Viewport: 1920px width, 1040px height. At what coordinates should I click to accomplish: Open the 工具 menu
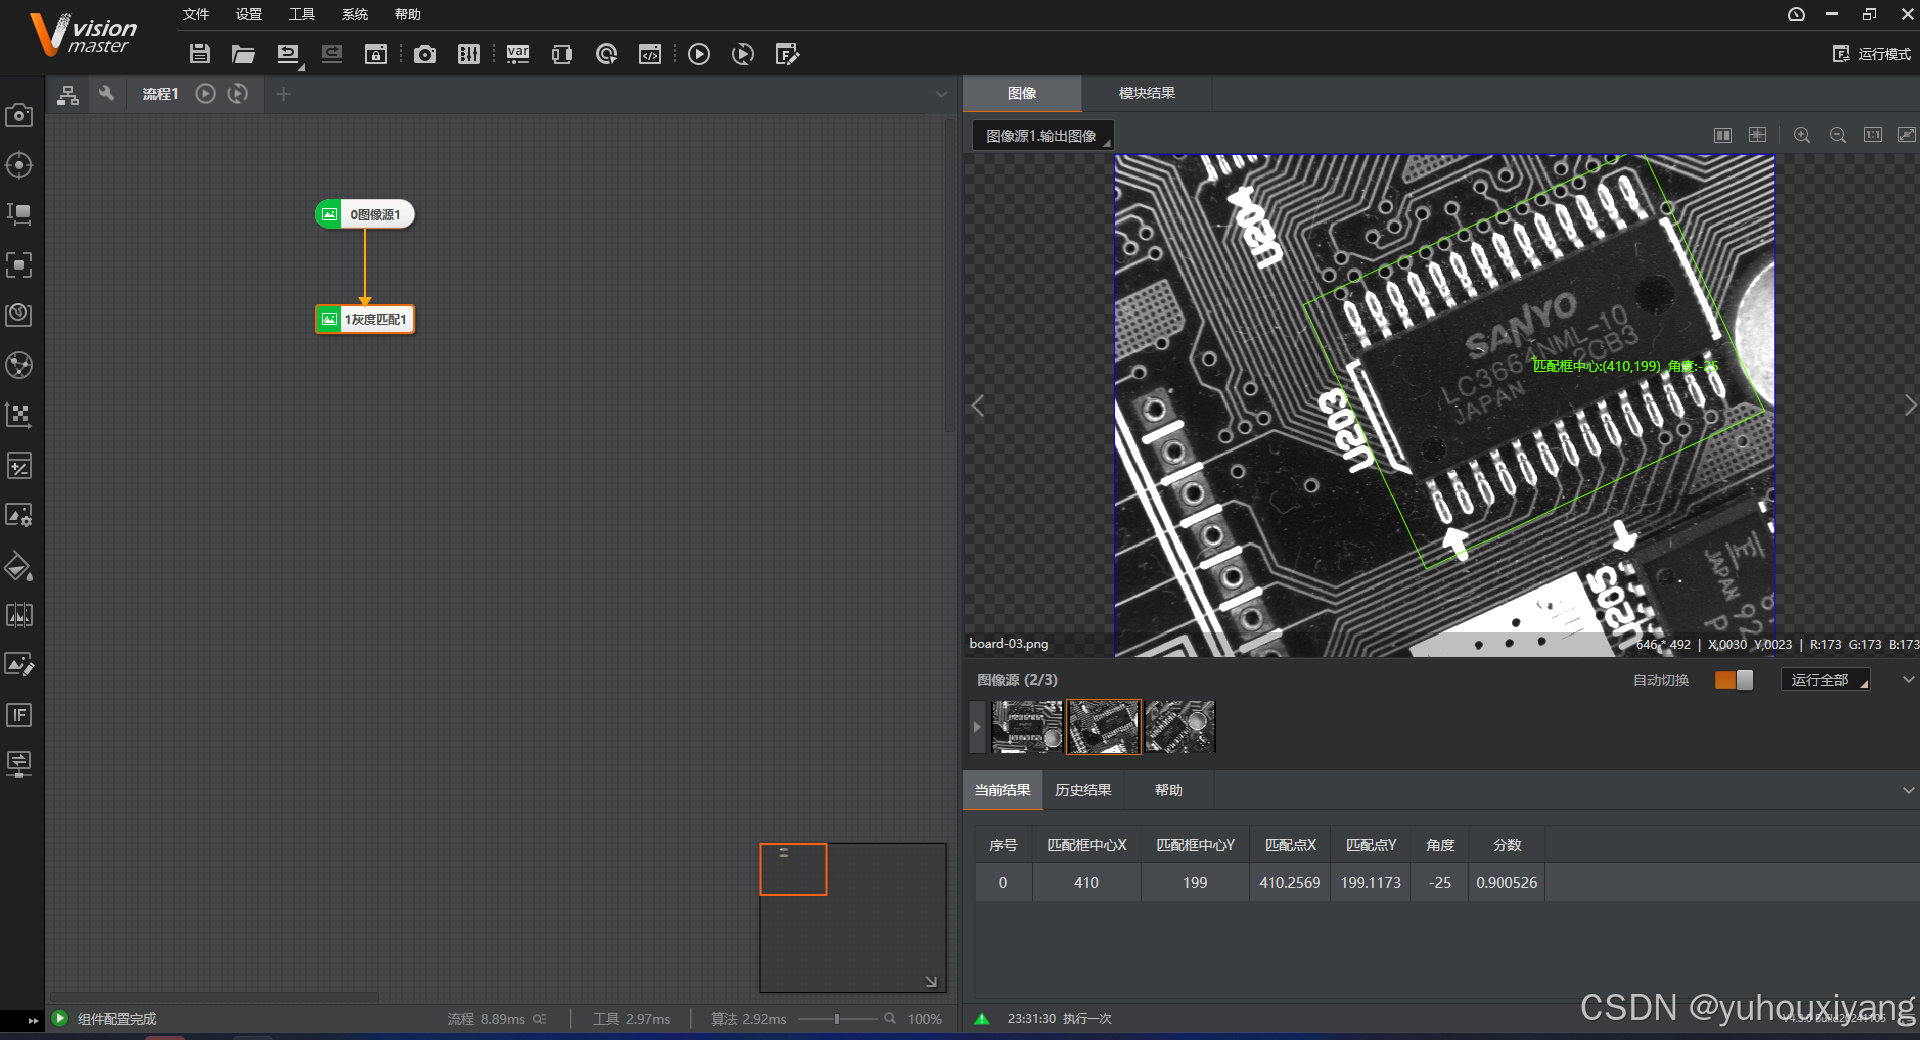coord(302,14)
